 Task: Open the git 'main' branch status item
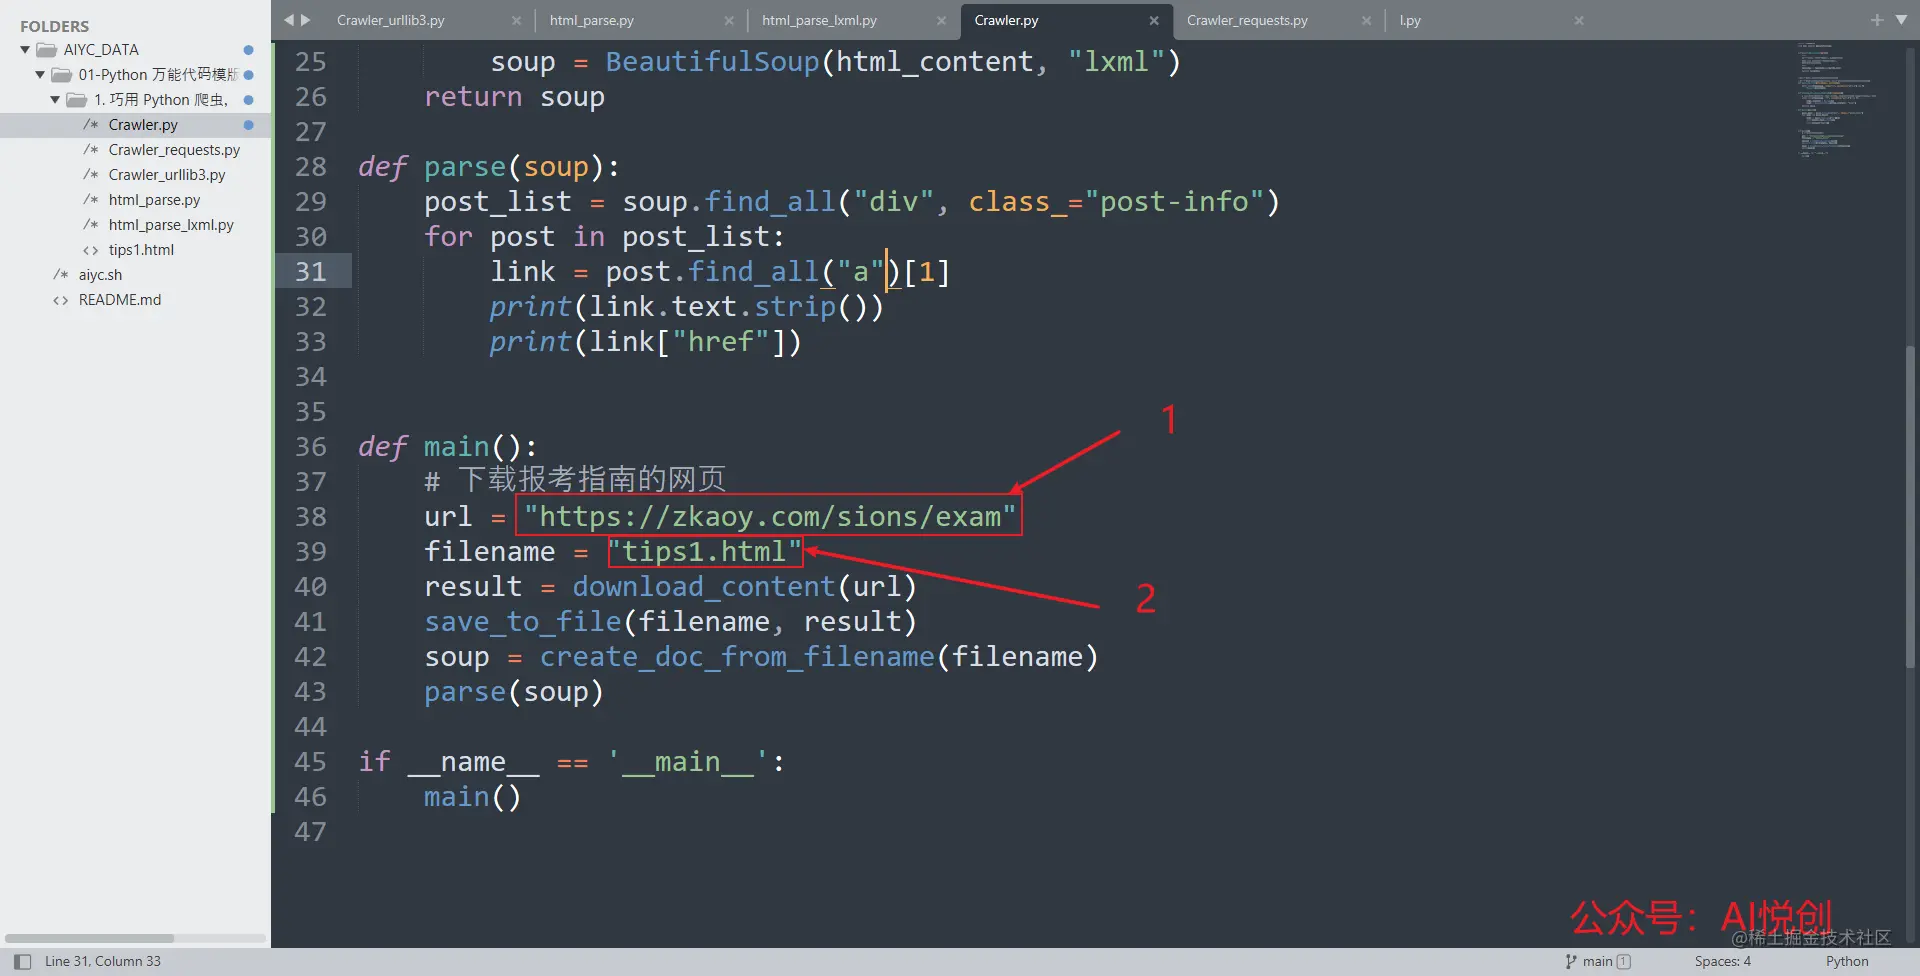point(1598,962)
